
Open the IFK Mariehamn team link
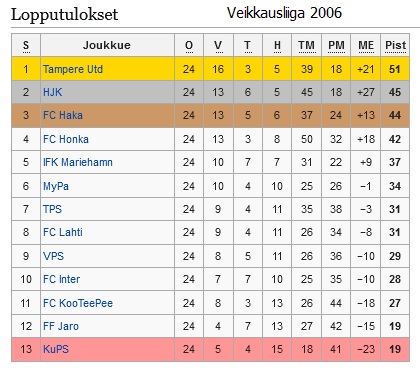pyautogui.click(x=78, y=162)
